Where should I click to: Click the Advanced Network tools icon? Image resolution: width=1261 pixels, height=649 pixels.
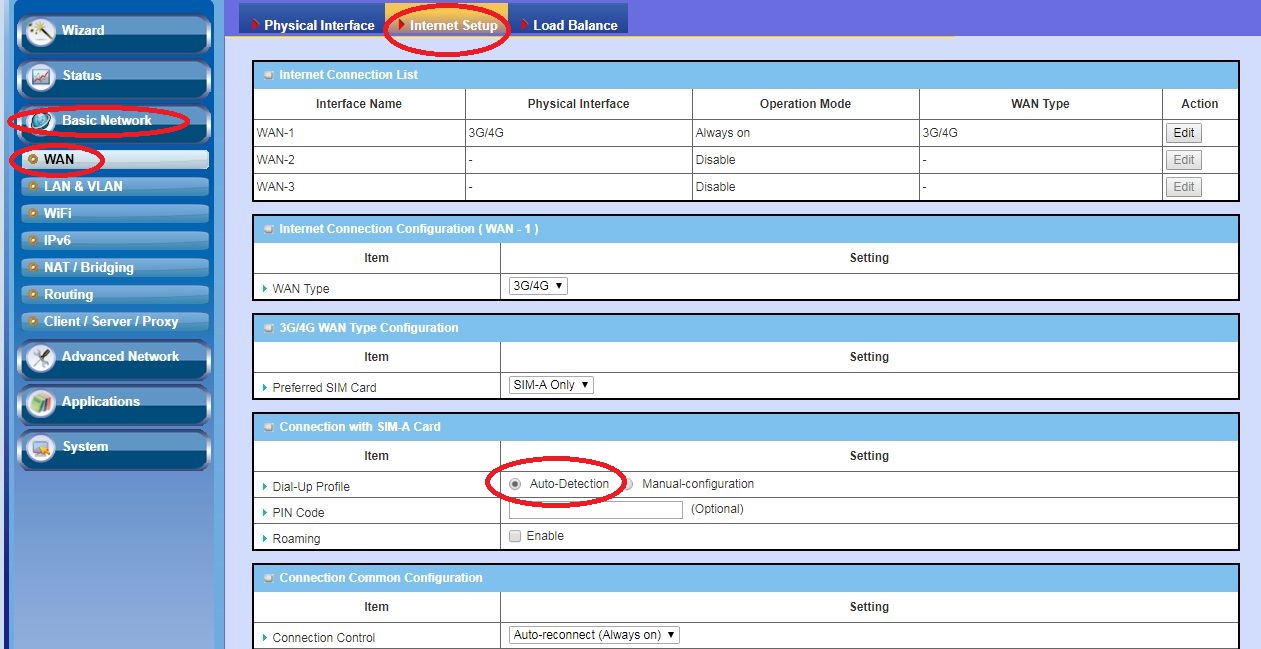tap(42, 357)
